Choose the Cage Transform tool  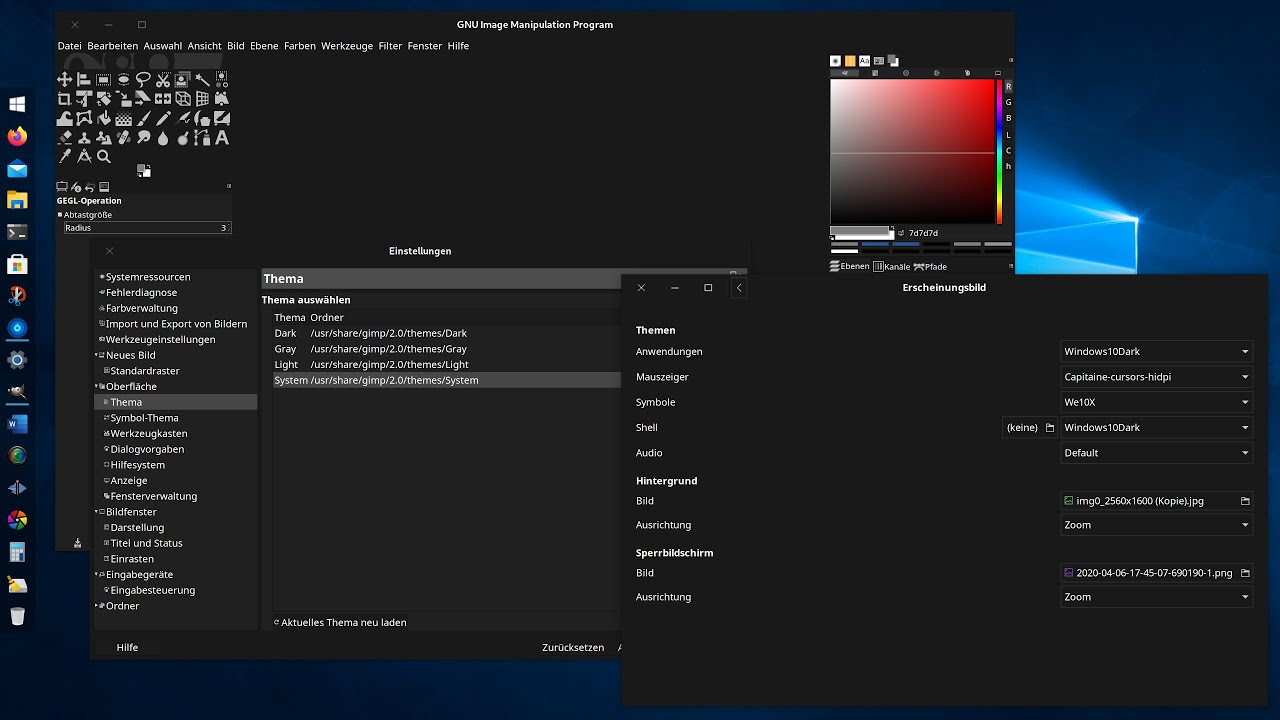click(84, 119)
